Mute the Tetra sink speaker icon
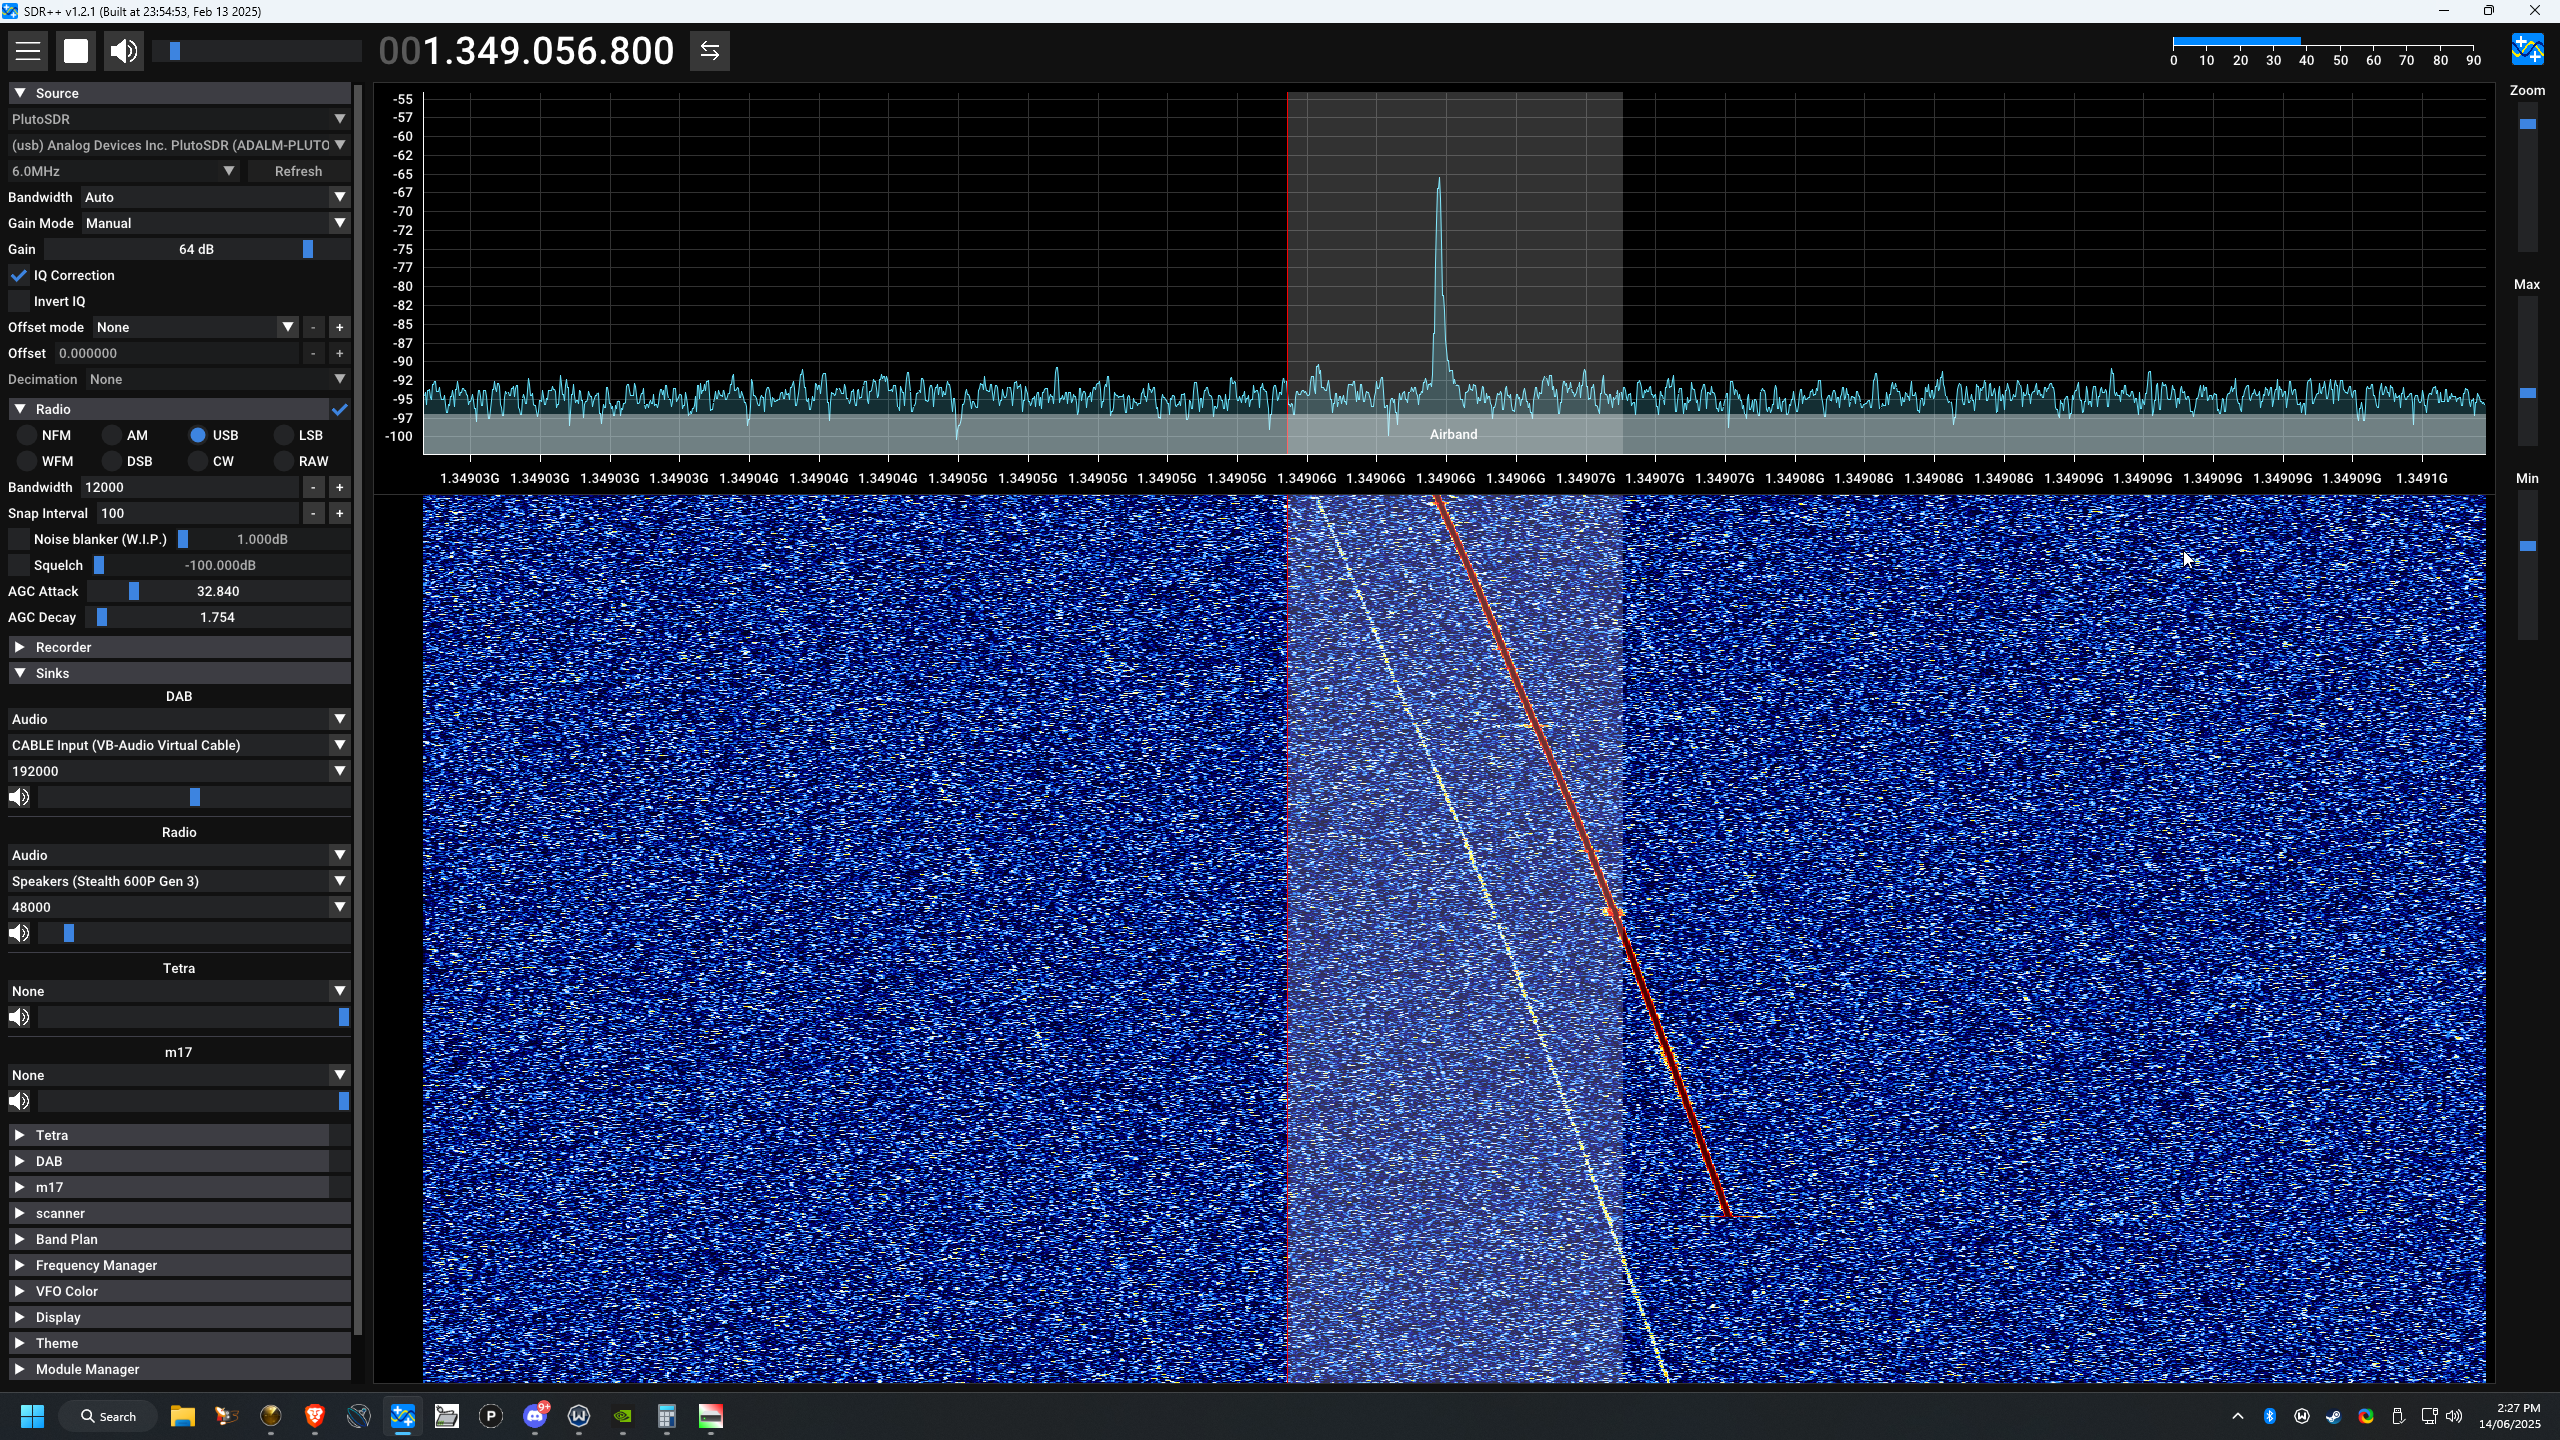This screenshot has height=1440, width=2560. coord(19,1017)
